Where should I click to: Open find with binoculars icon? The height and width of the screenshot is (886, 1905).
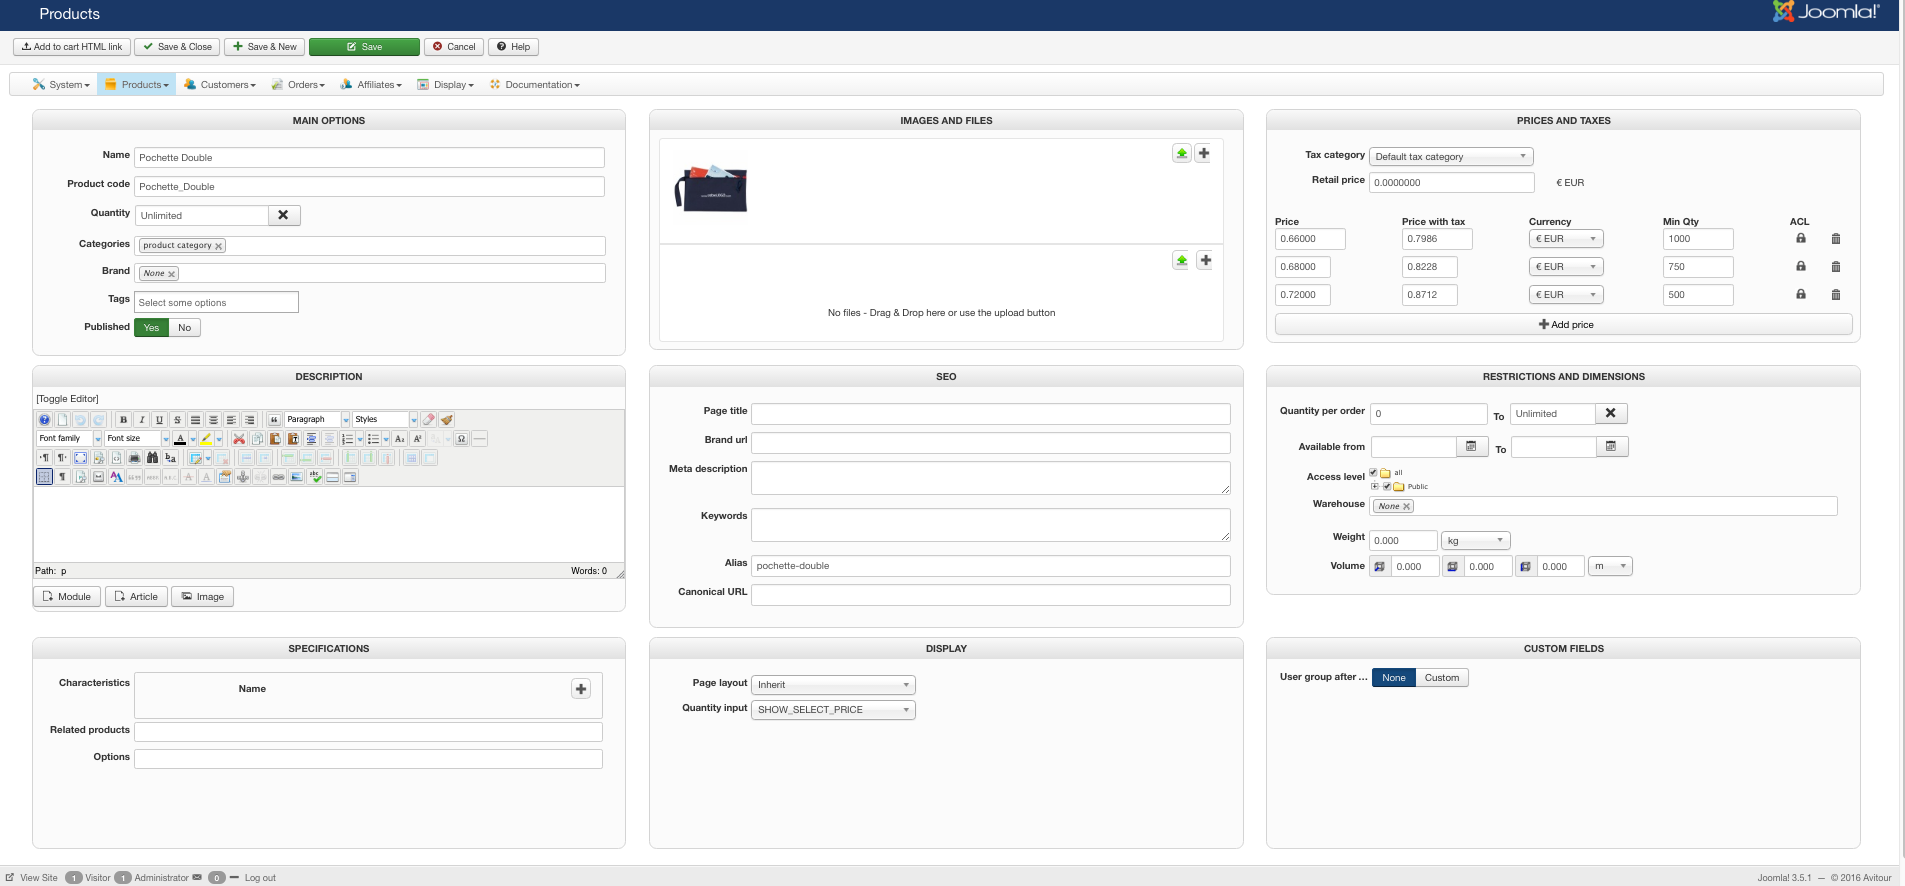(152, 458)
